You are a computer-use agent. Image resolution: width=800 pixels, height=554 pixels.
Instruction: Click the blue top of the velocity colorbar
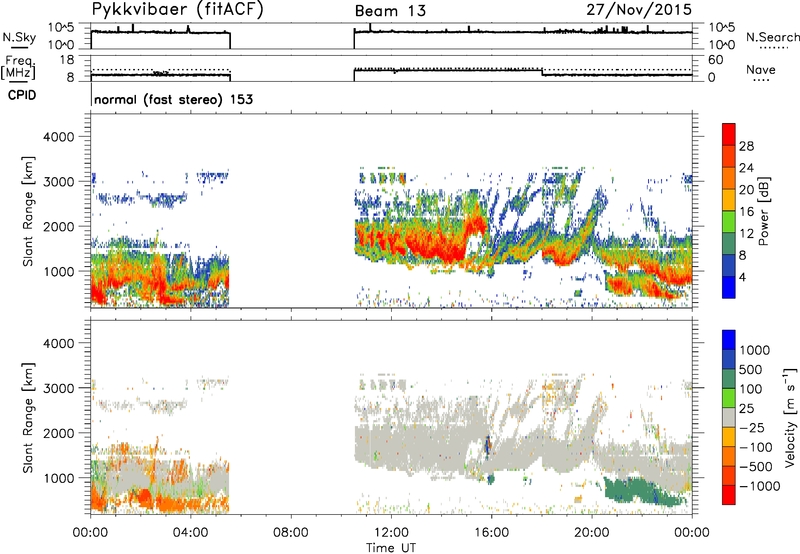pyautogui.click(x=729, y=340)
